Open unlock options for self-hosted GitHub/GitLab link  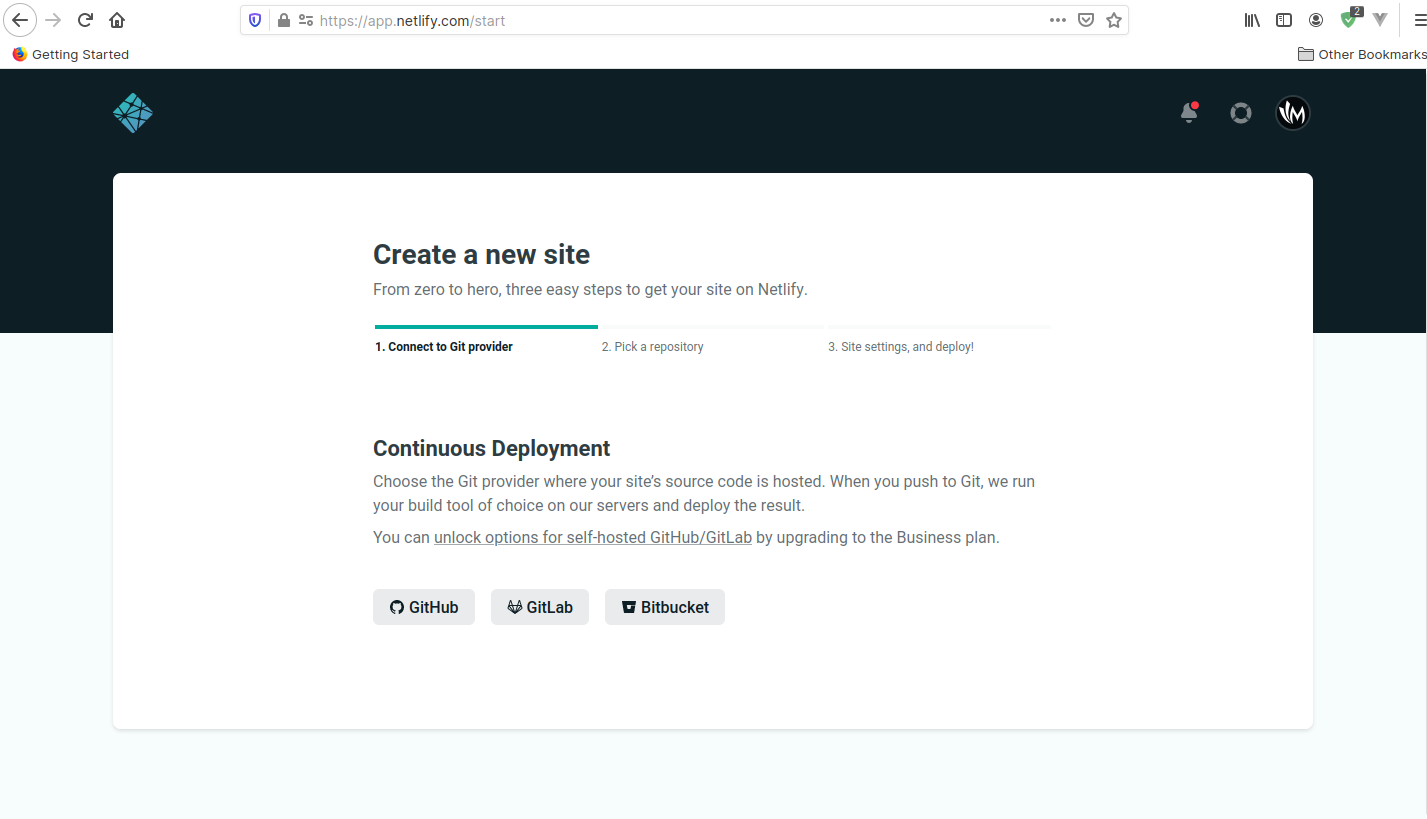pyautogui.click(x=593, y=537)
